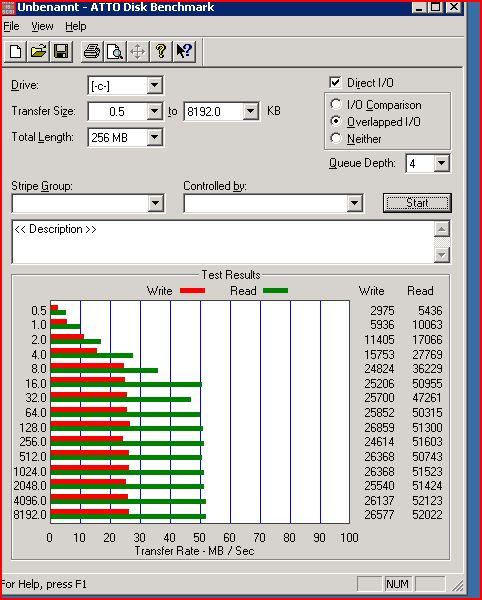Click the red write bar for 8192.0
The width and height of the screenshot is (482, 600).
coord(90,512)
